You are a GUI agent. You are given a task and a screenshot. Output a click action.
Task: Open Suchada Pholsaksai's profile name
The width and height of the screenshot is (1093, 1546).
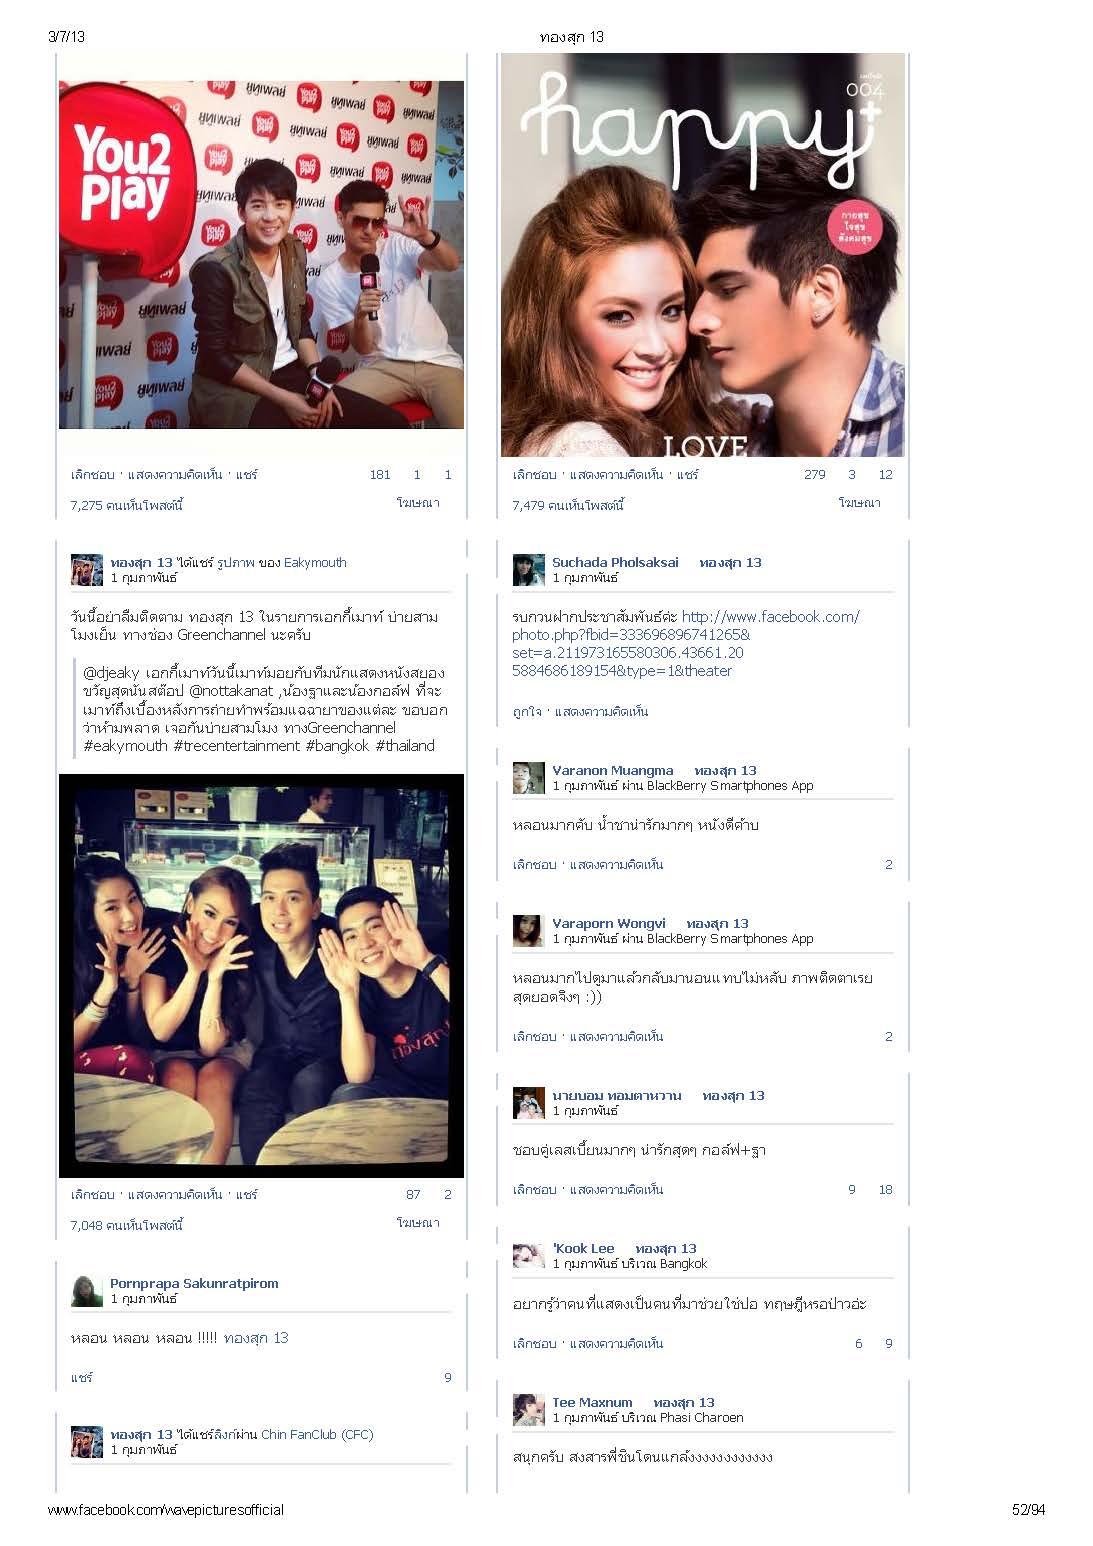(615, 563)
